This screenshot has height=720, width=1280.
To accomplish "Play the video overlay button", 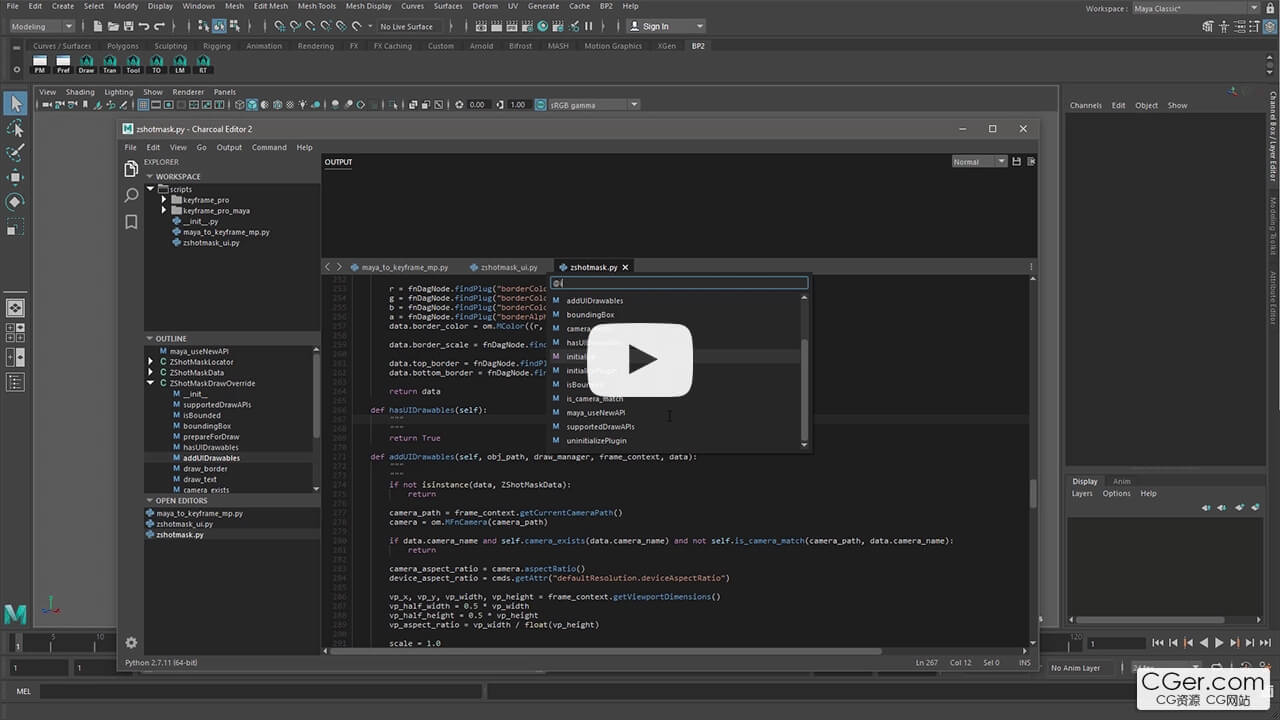I will point(641,360).
